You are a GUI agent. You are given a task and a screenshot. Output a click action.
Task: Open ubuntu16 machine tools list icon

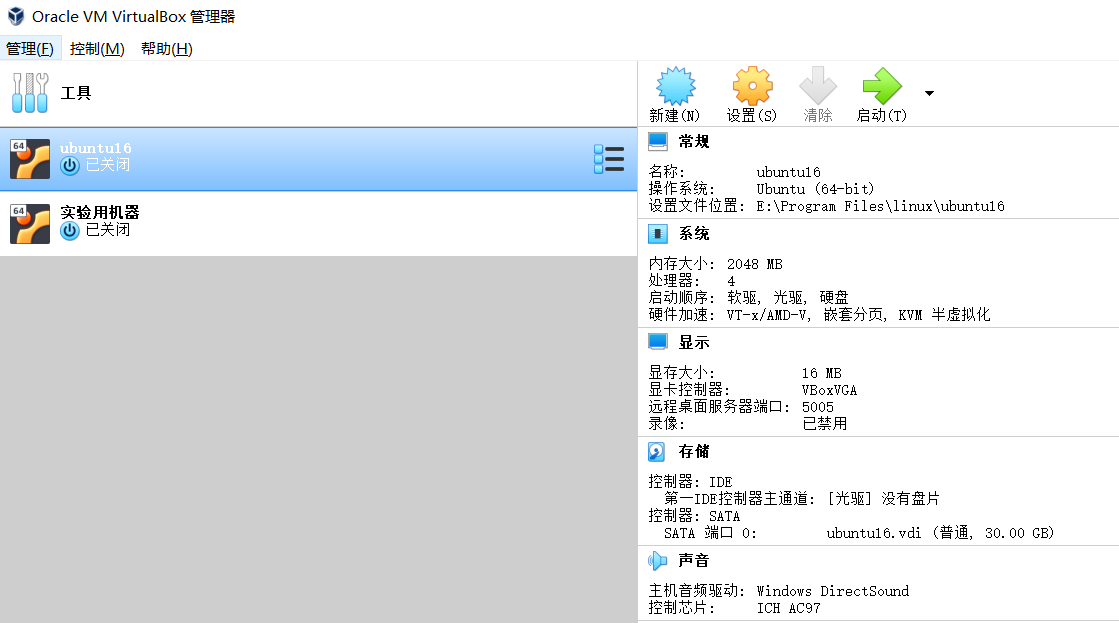tap(609, 159)
